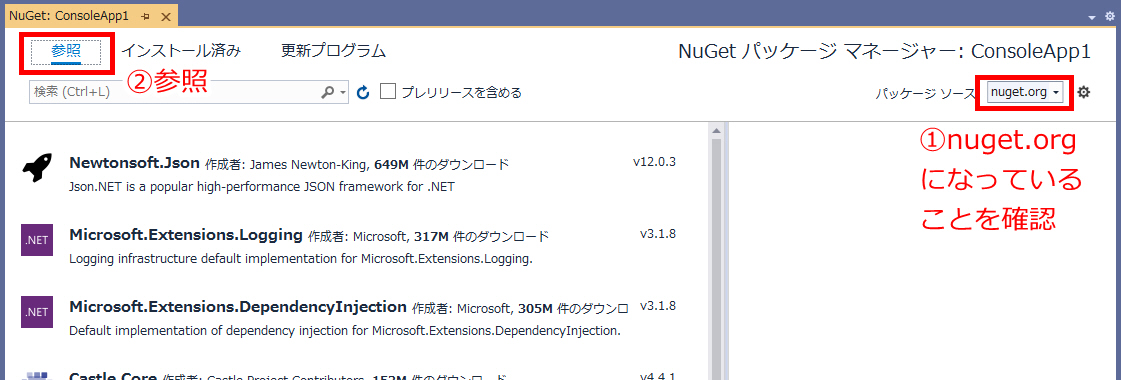Click the search magnifier icon

[x=327, y=92]
